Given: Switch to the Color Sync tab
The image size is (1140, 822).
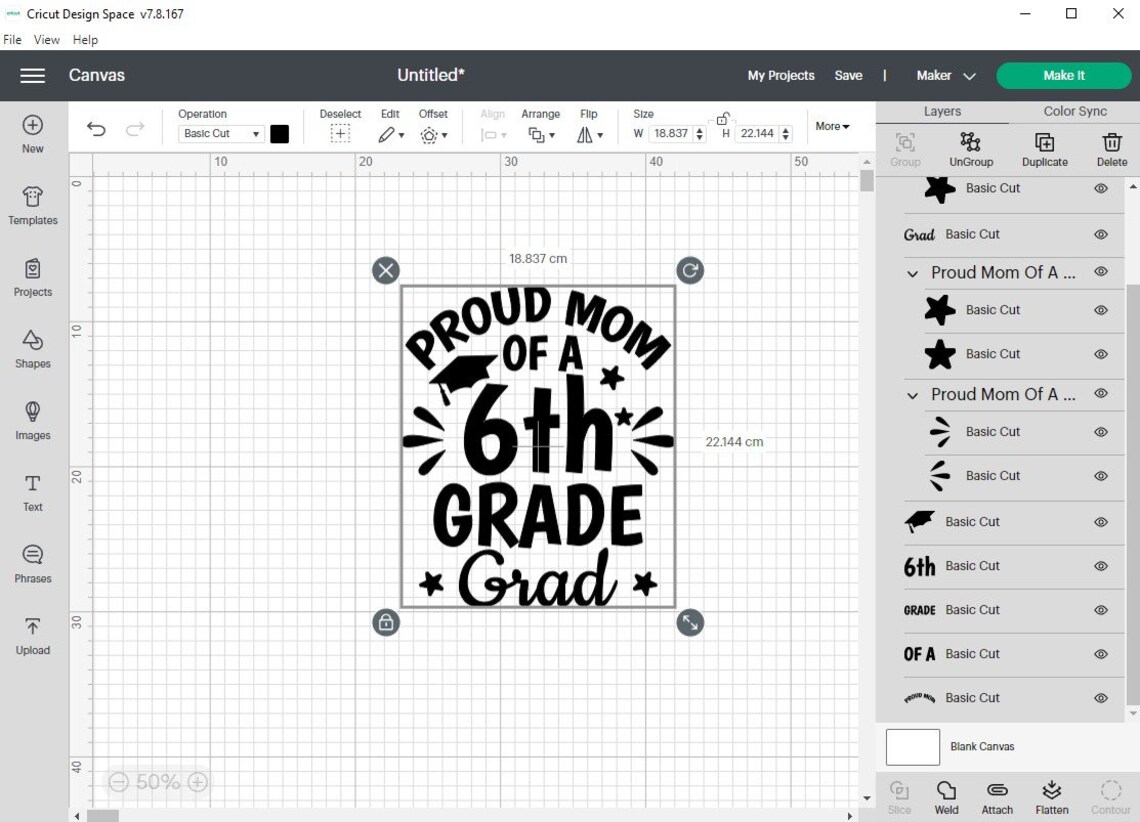Looking at the screenshot, I should coord(1074,110).
